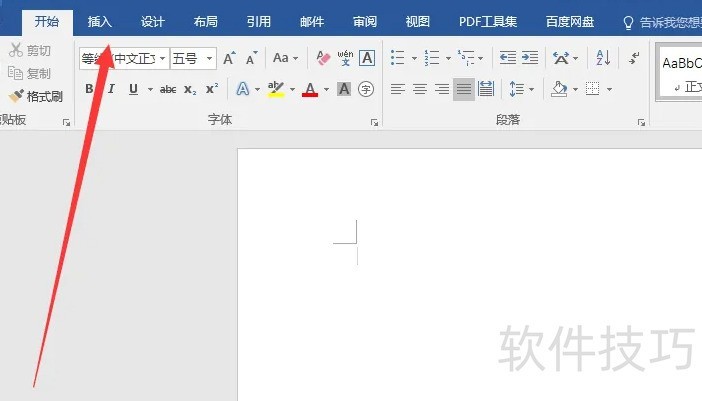Screen dimensions: 702x401
Task: Open the clipboard pane dialog launcher
Action: 66,122
